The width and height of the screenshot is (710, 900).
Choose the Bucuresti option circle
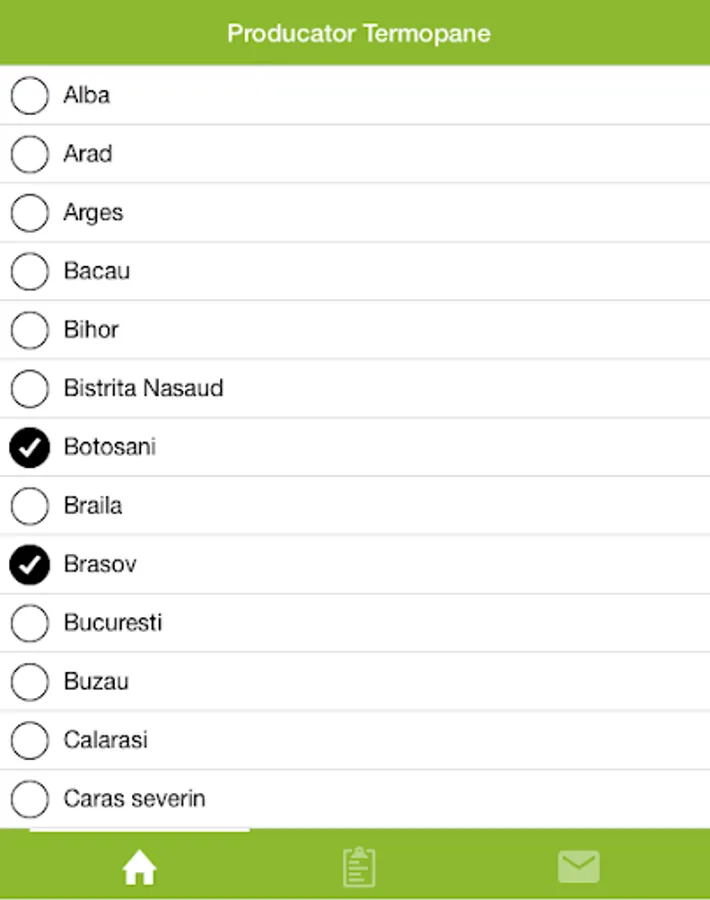[30, 623]
